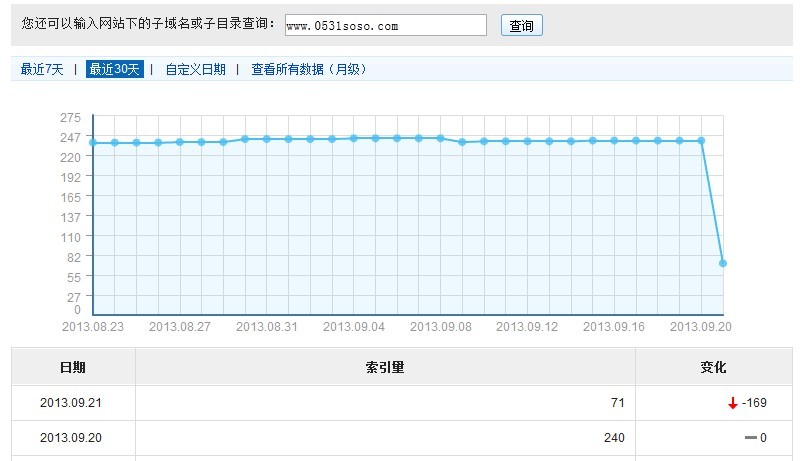Click the 日期 column header
The width and height of the screenshot is (802, 461).
73,367
